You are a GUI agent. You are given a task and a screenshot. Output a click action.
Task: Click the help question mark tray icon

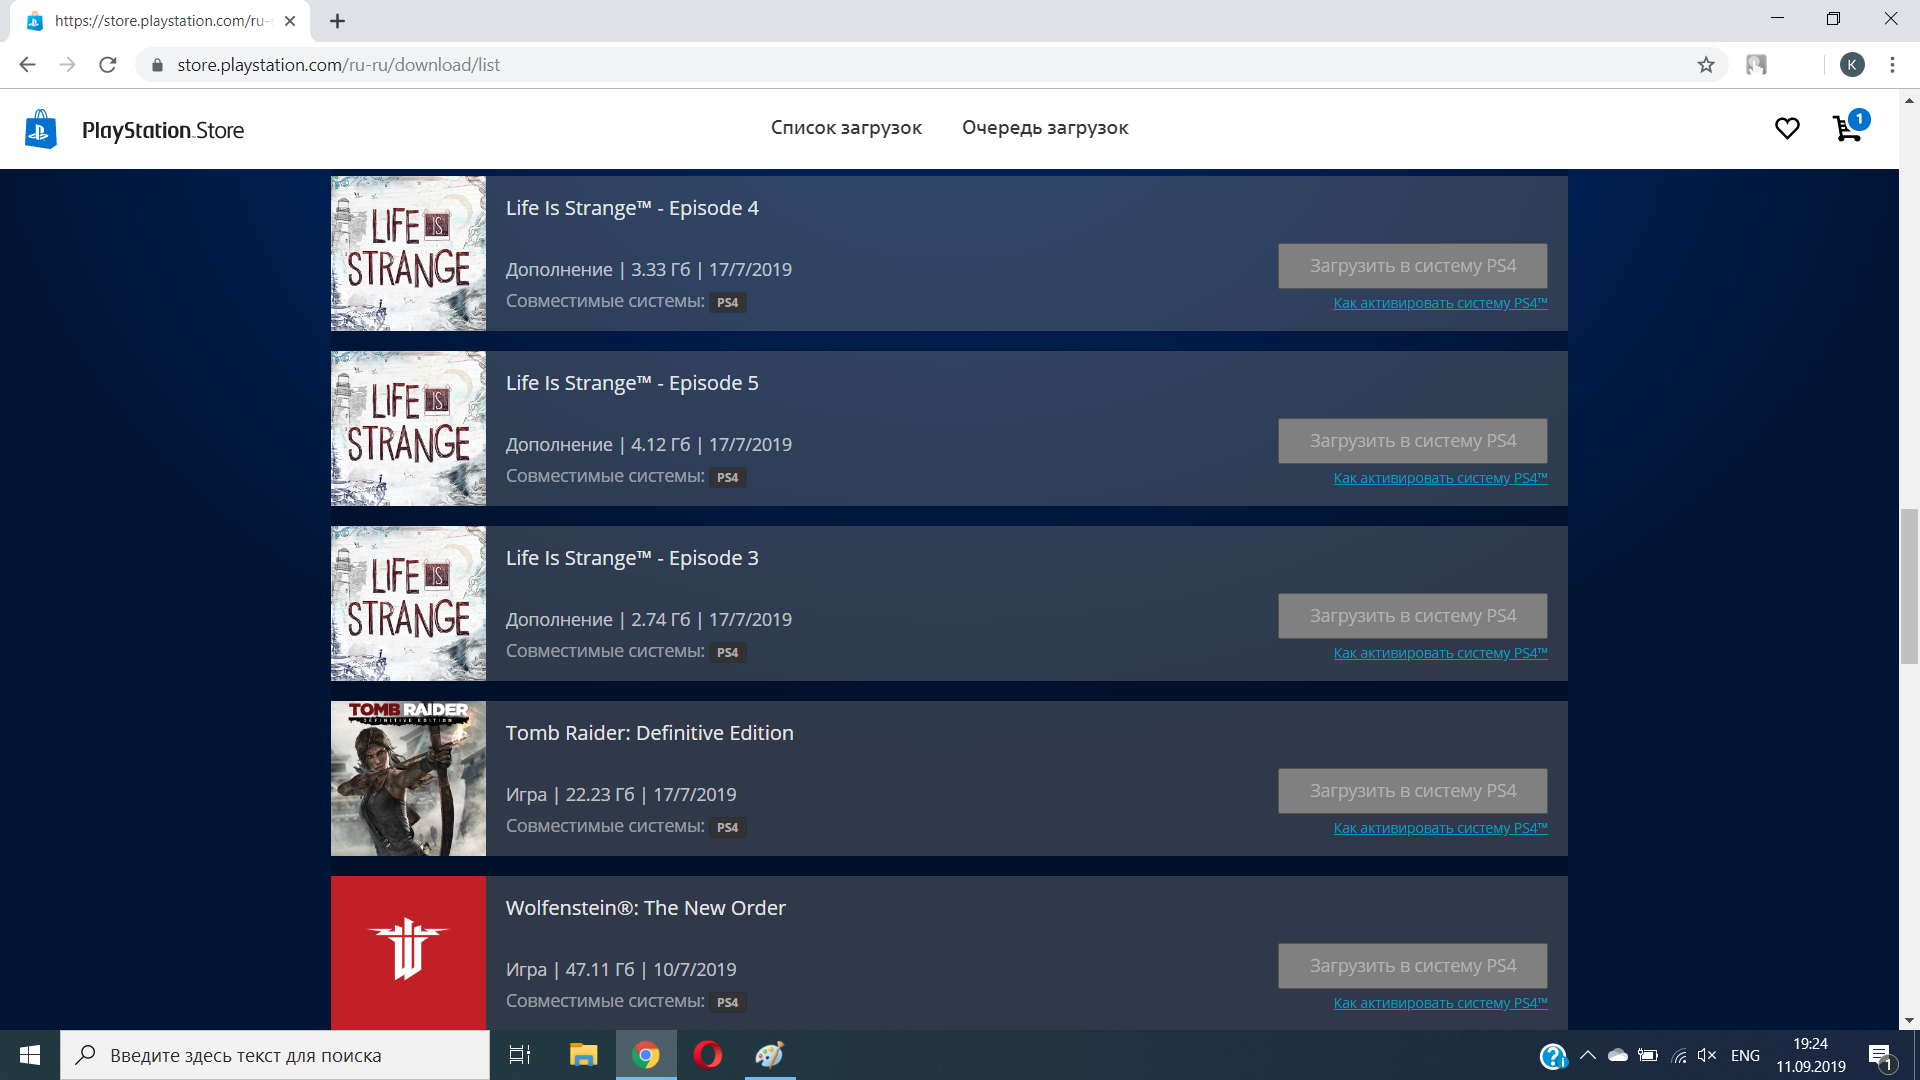(1553, 1055)
